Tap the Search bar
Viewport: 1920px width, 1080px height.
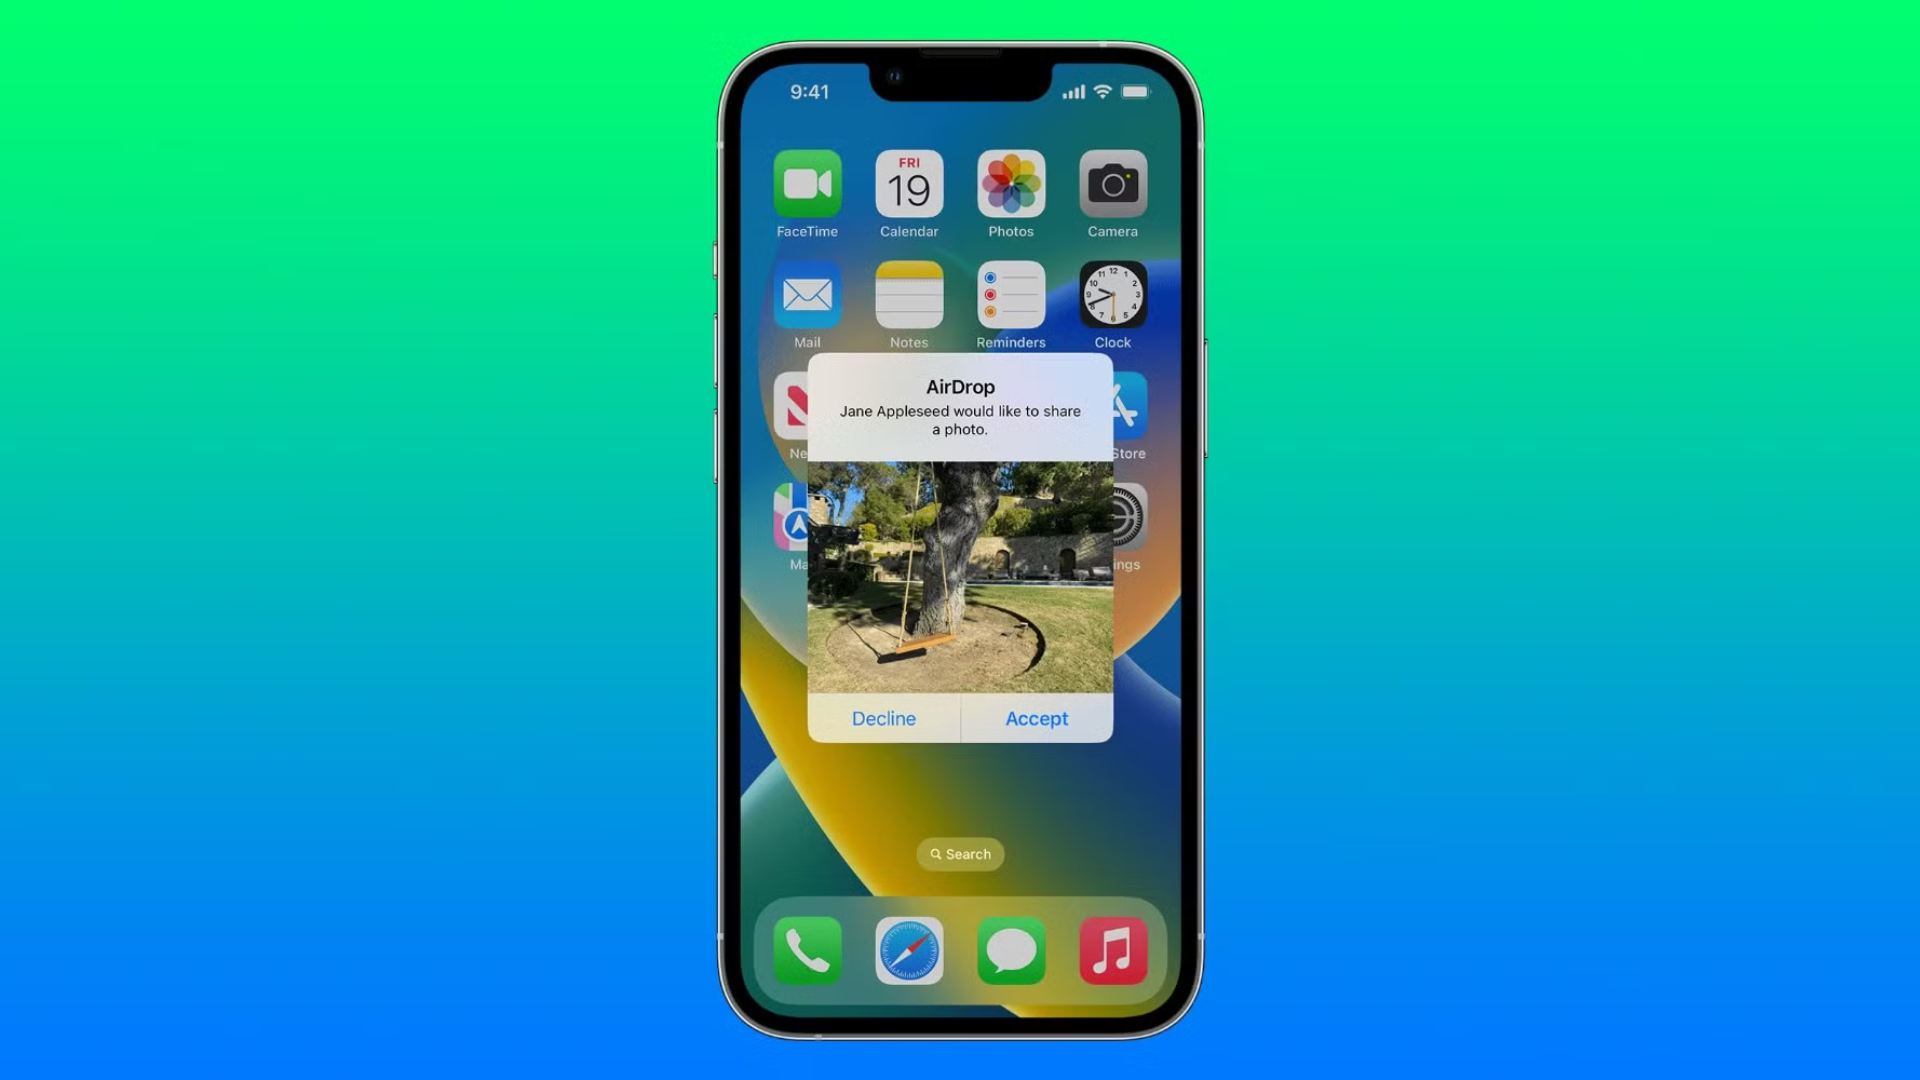pos(960,853)
